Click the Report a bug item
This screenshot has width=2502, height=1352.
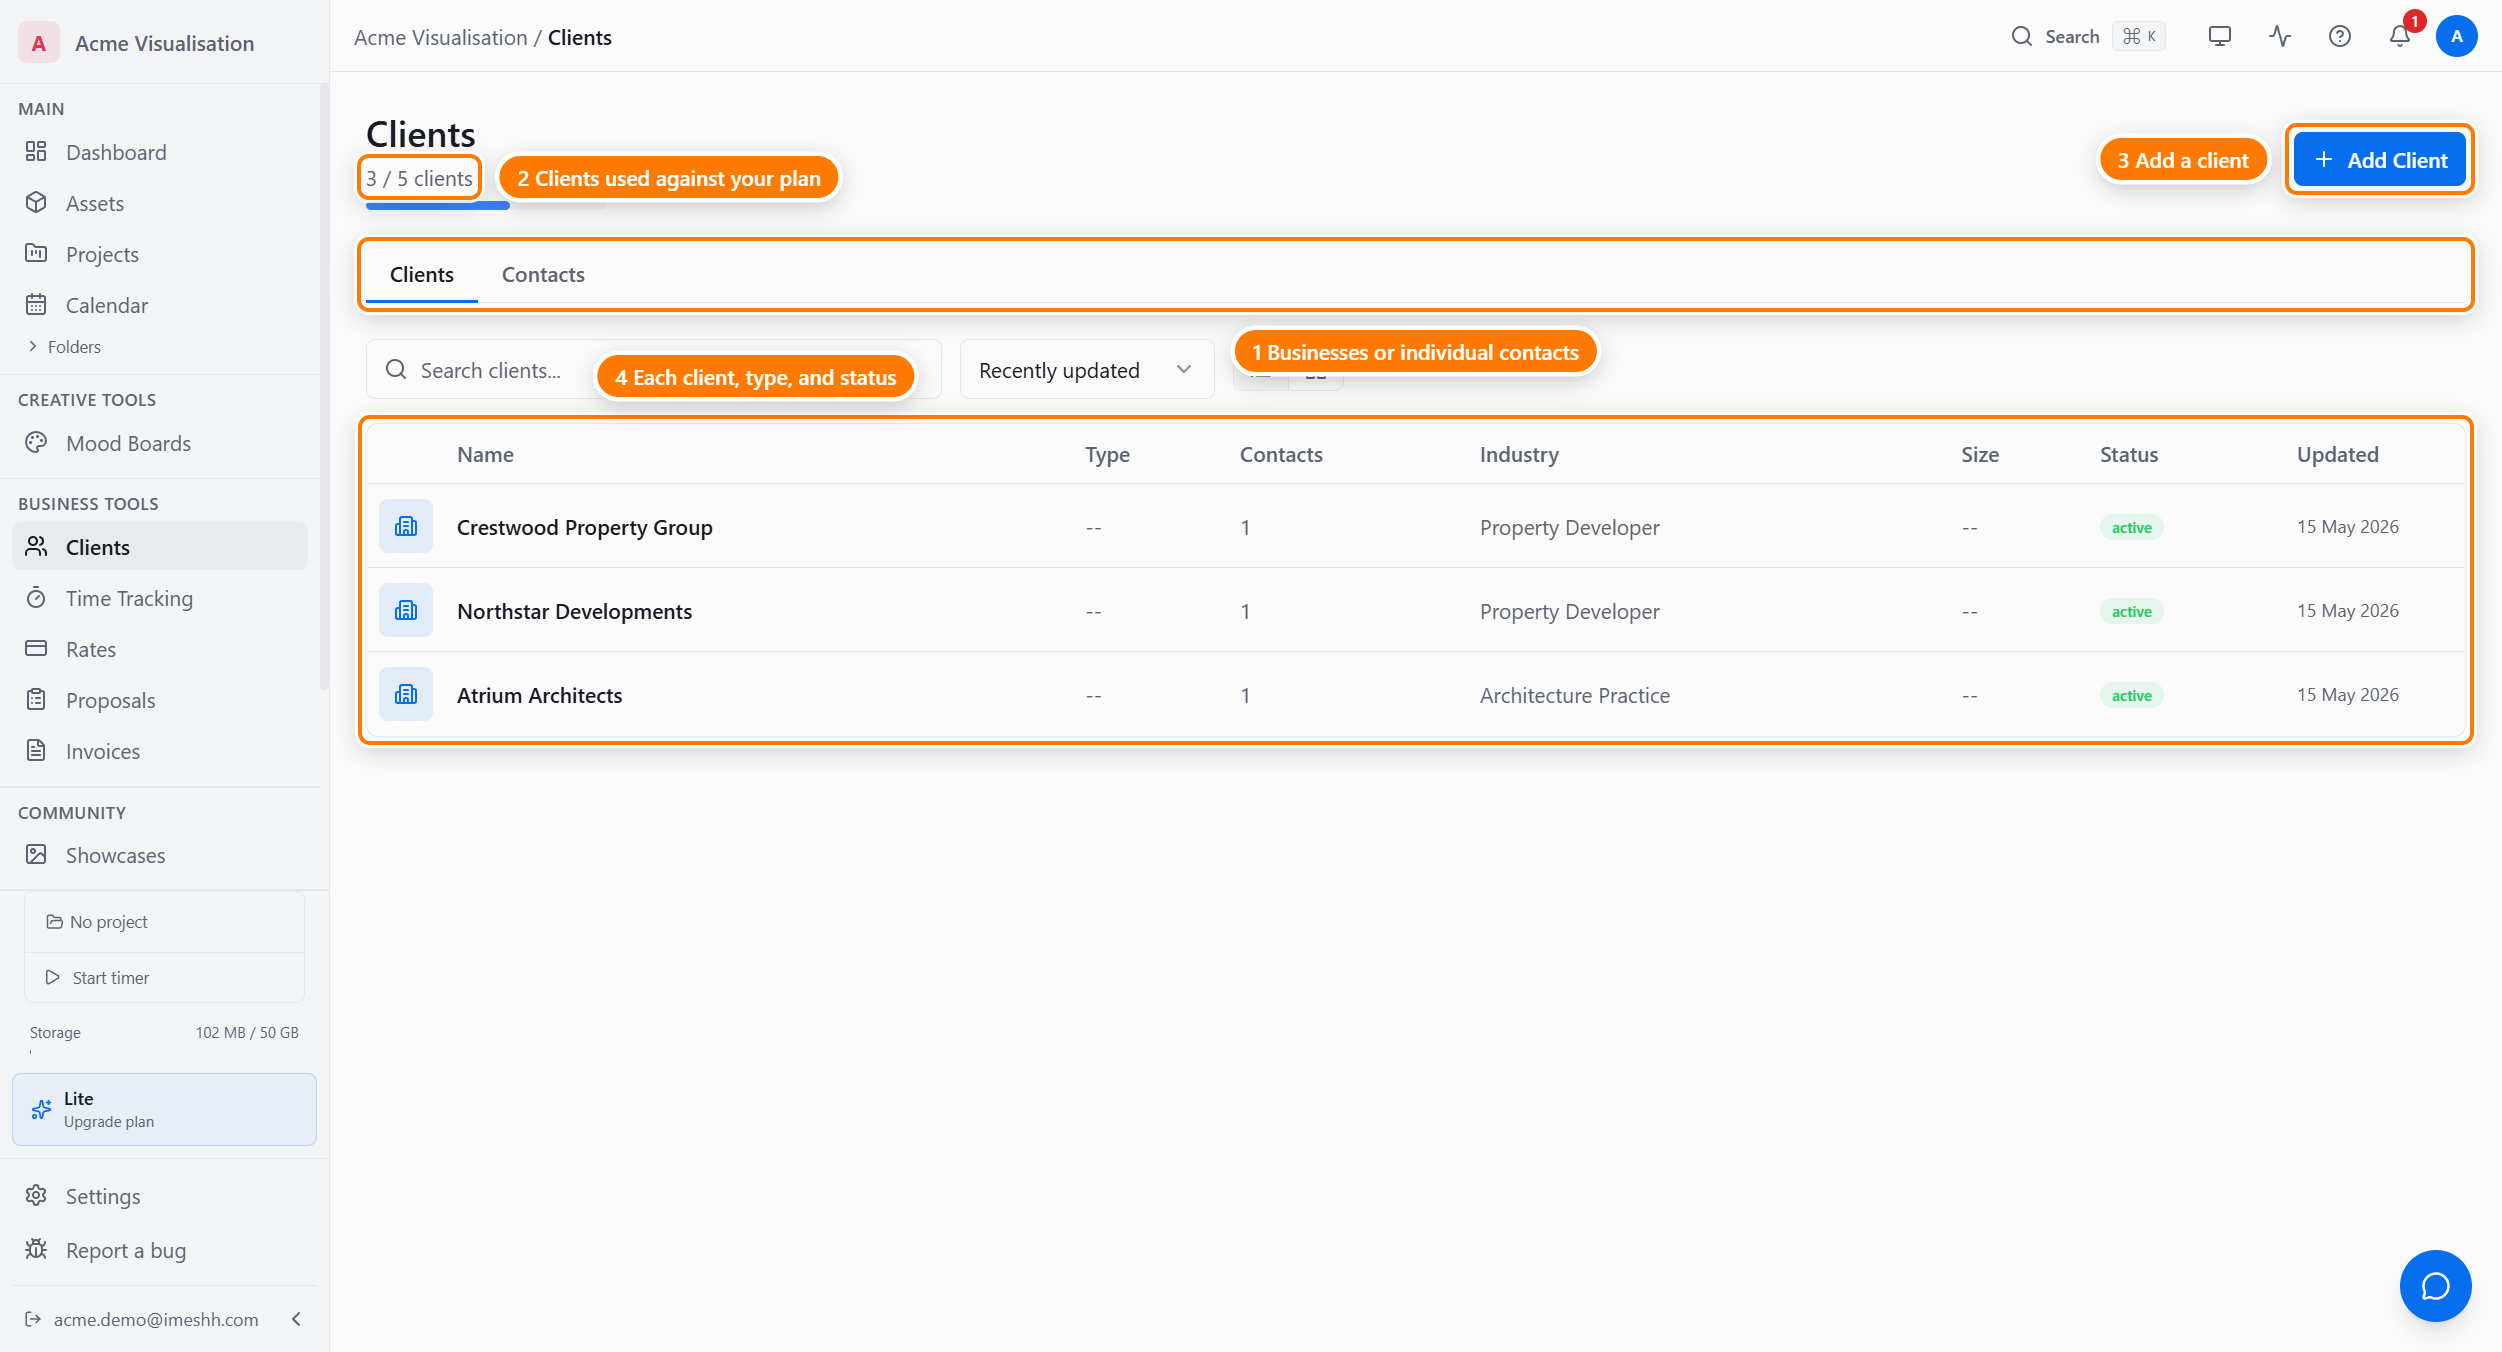(x=160, y=1250)
